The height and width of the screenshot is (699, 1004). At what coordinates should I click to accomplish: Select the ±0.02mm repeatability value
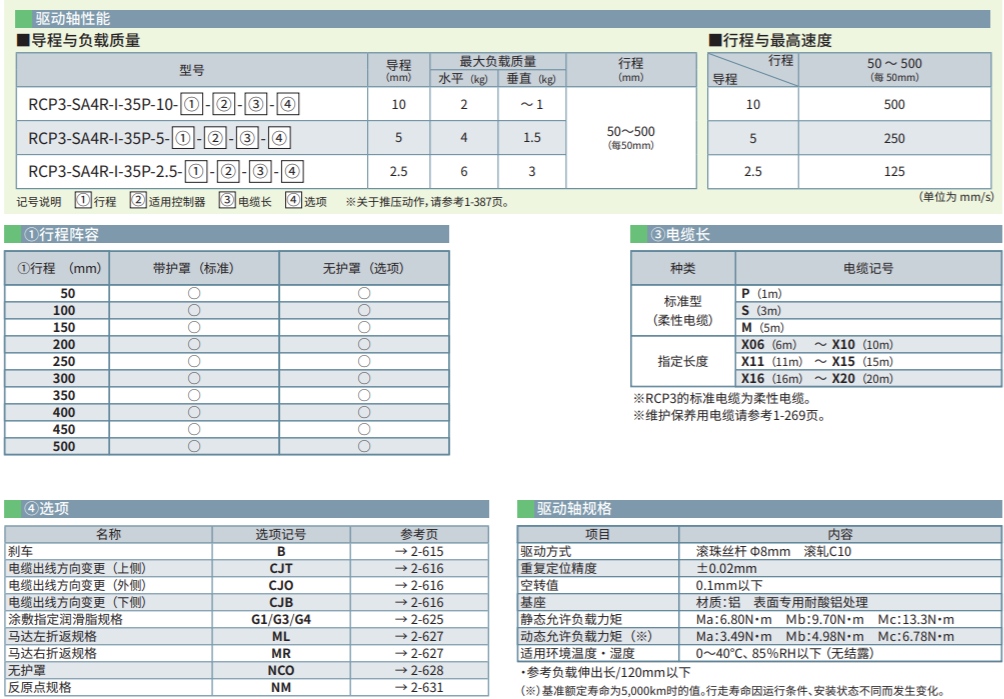tap(726, 568)
